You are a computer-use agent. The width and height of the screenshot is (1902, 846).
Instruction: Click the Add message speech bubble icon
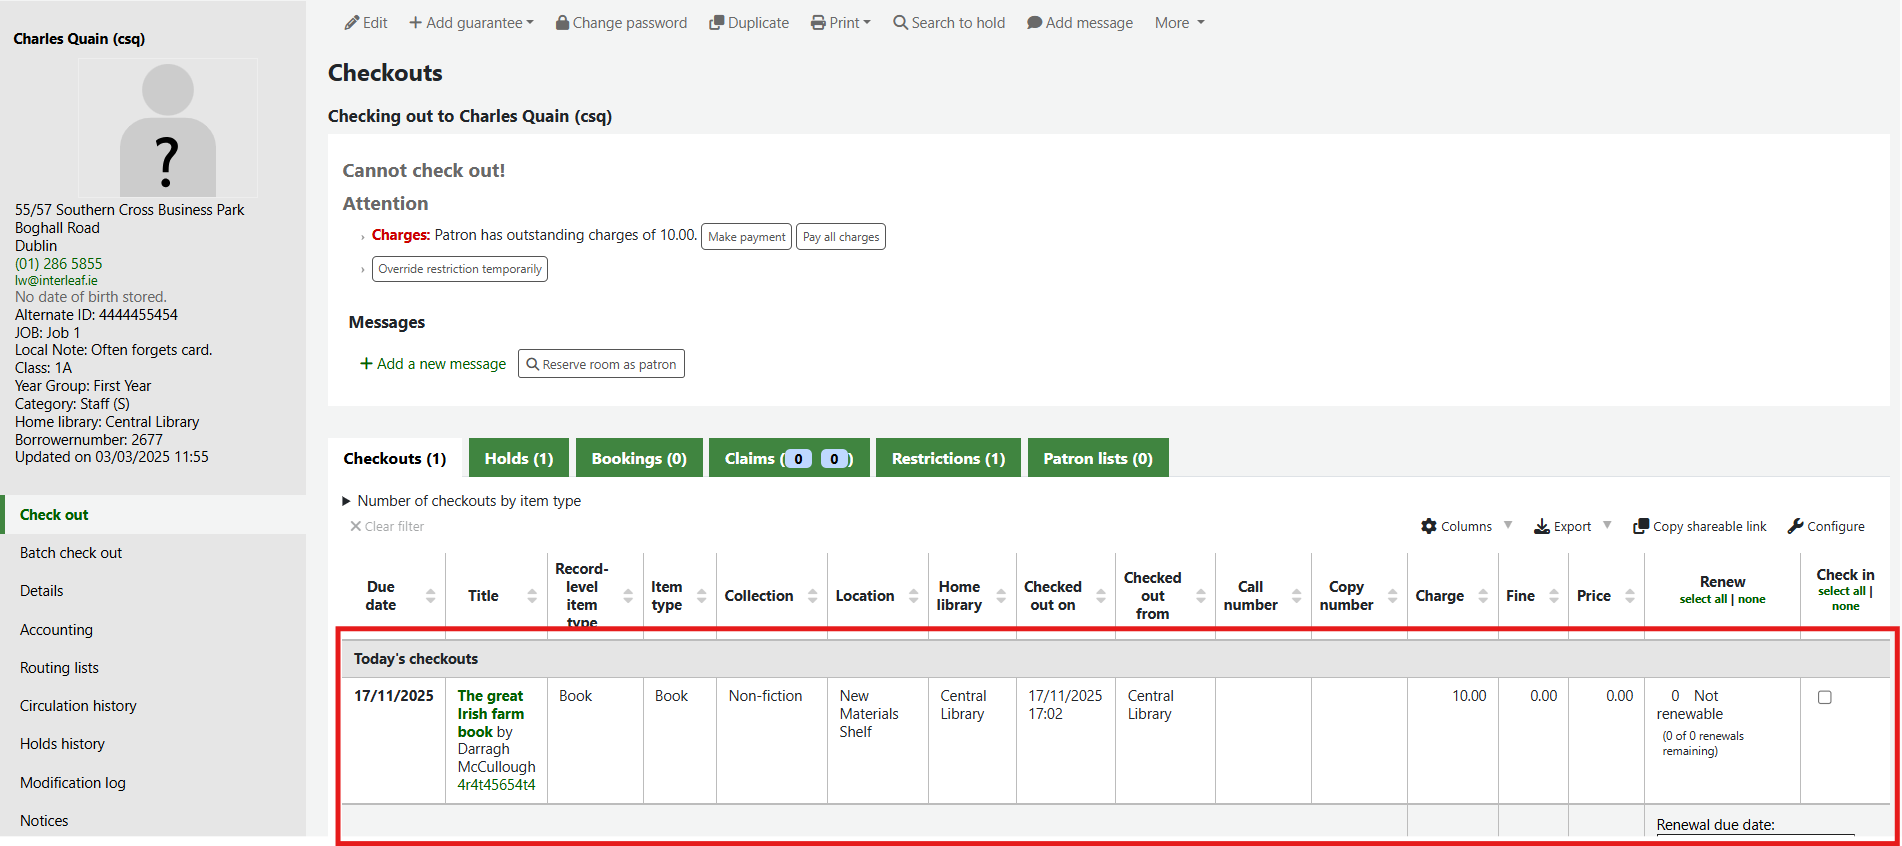[1034, 23]
